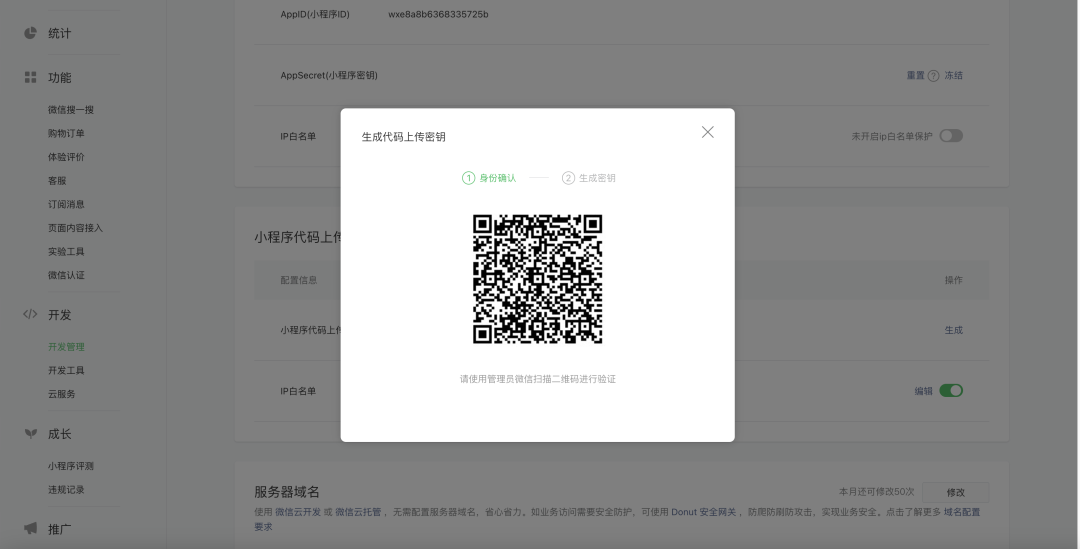Screen dimensions: 1080x549
Task: Open 页面内容接入 in the sidebar
Action: coord(75,228)
